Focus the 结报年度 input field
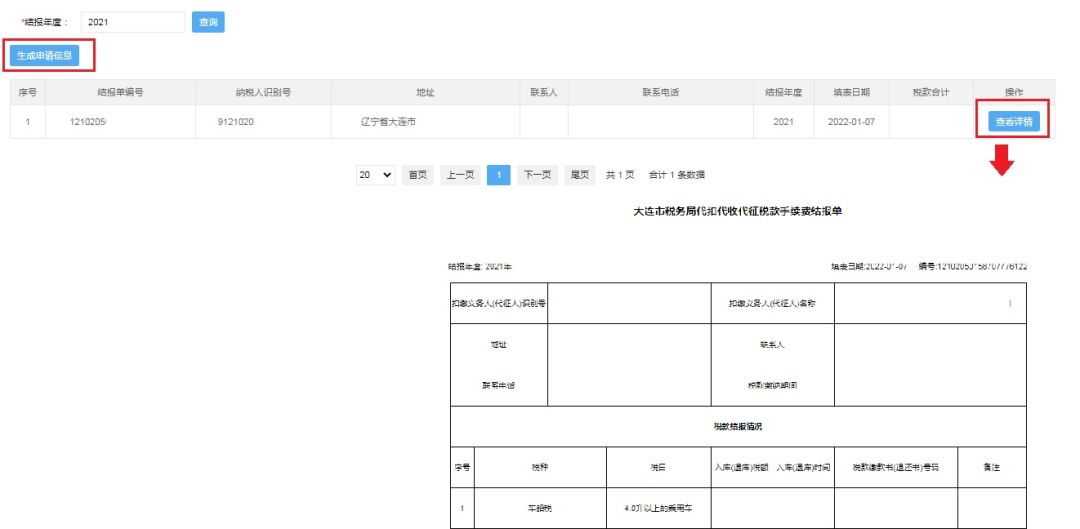The height and width of the screenshot is (529, 1080). pos(133,22)
